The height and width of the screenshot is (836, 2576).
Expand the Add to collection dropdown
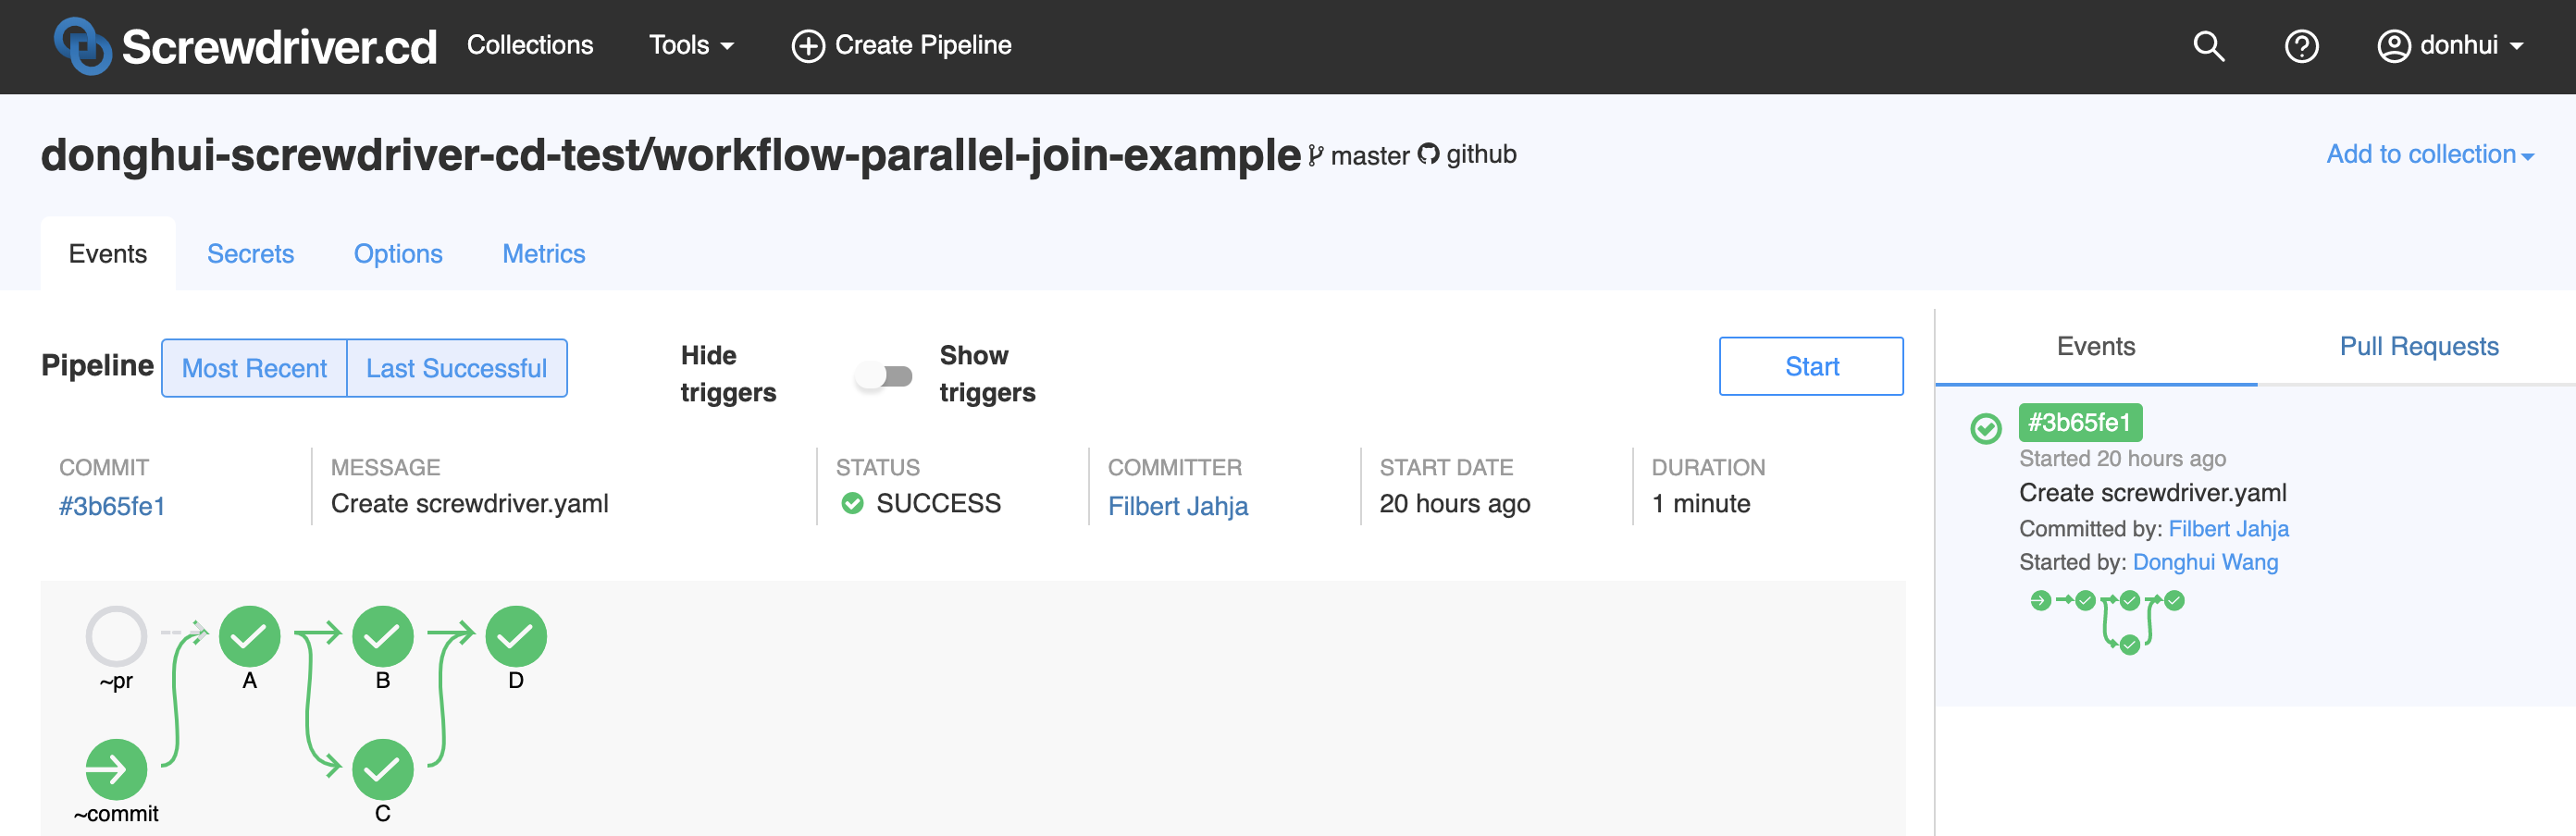[x=2430, y=154]
